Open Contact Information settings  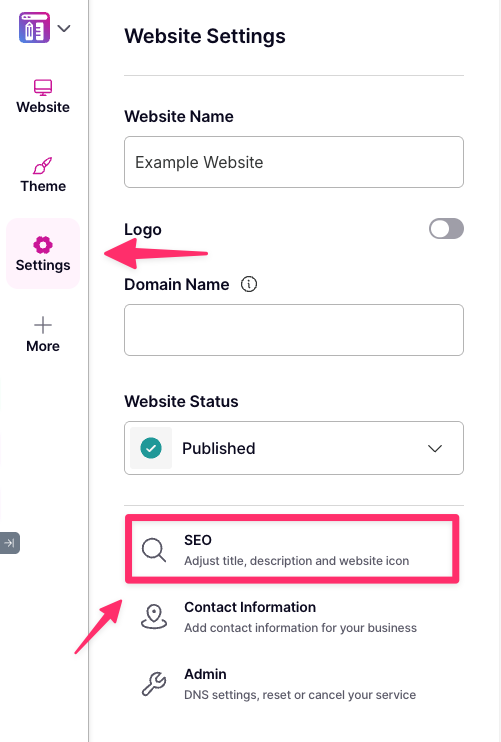[x=293, y=617]
